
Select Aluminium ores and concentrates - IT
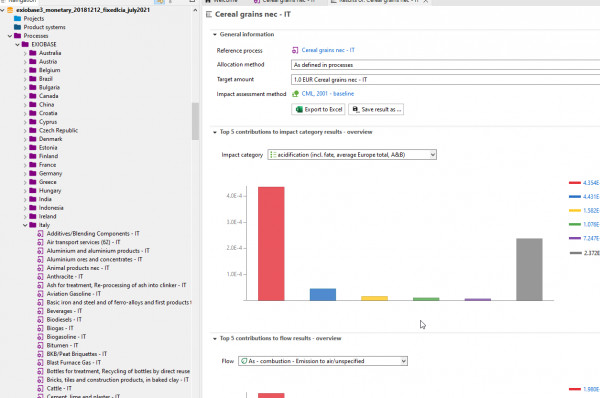coord(94,259)
